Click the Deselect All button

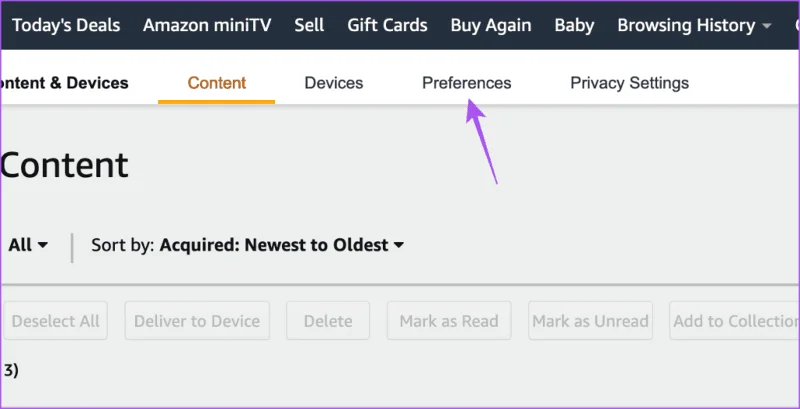coord(56,321)
